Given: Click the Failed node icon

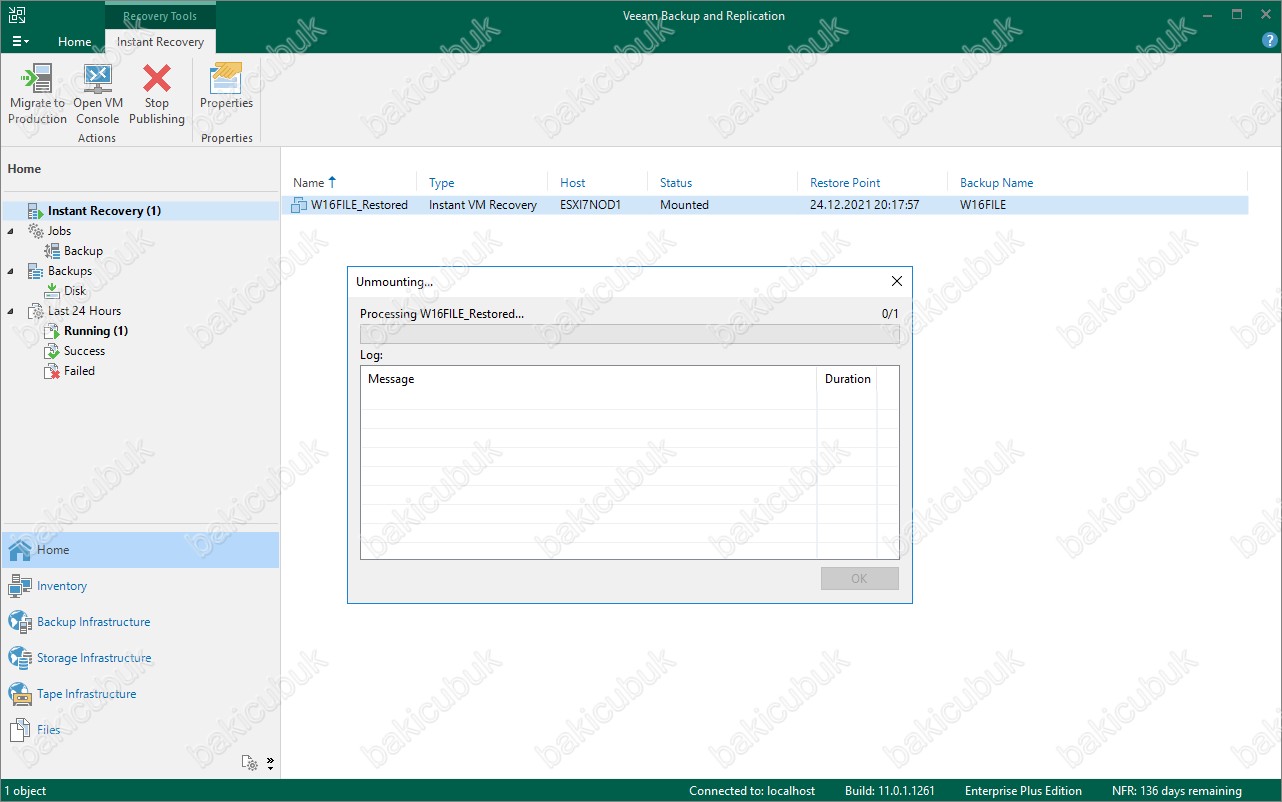Looking at the screenshot, I should tap(52, 371).
